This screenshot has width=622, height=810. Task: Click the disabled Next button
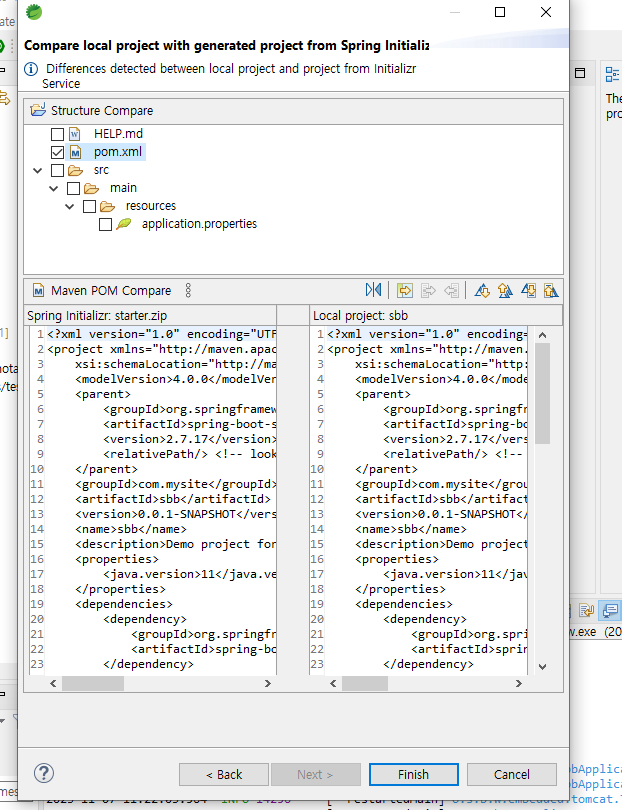pos(315,774)
